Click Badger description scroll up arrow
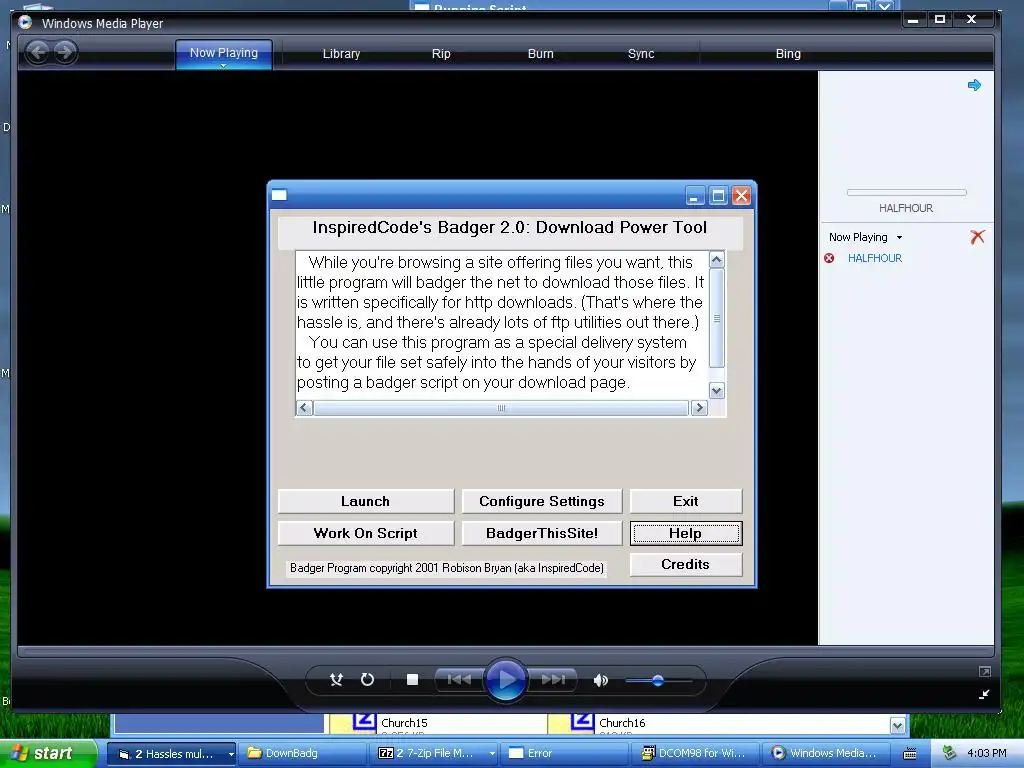Image resolution: width=1024 pixels, height=768 pixels. (x=716, y=260)
